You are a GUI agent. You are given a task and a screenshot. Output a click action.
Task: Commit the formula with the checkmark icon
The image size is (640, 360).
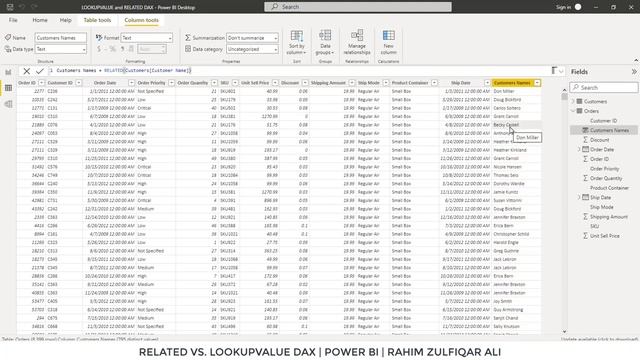coord(40,71)
